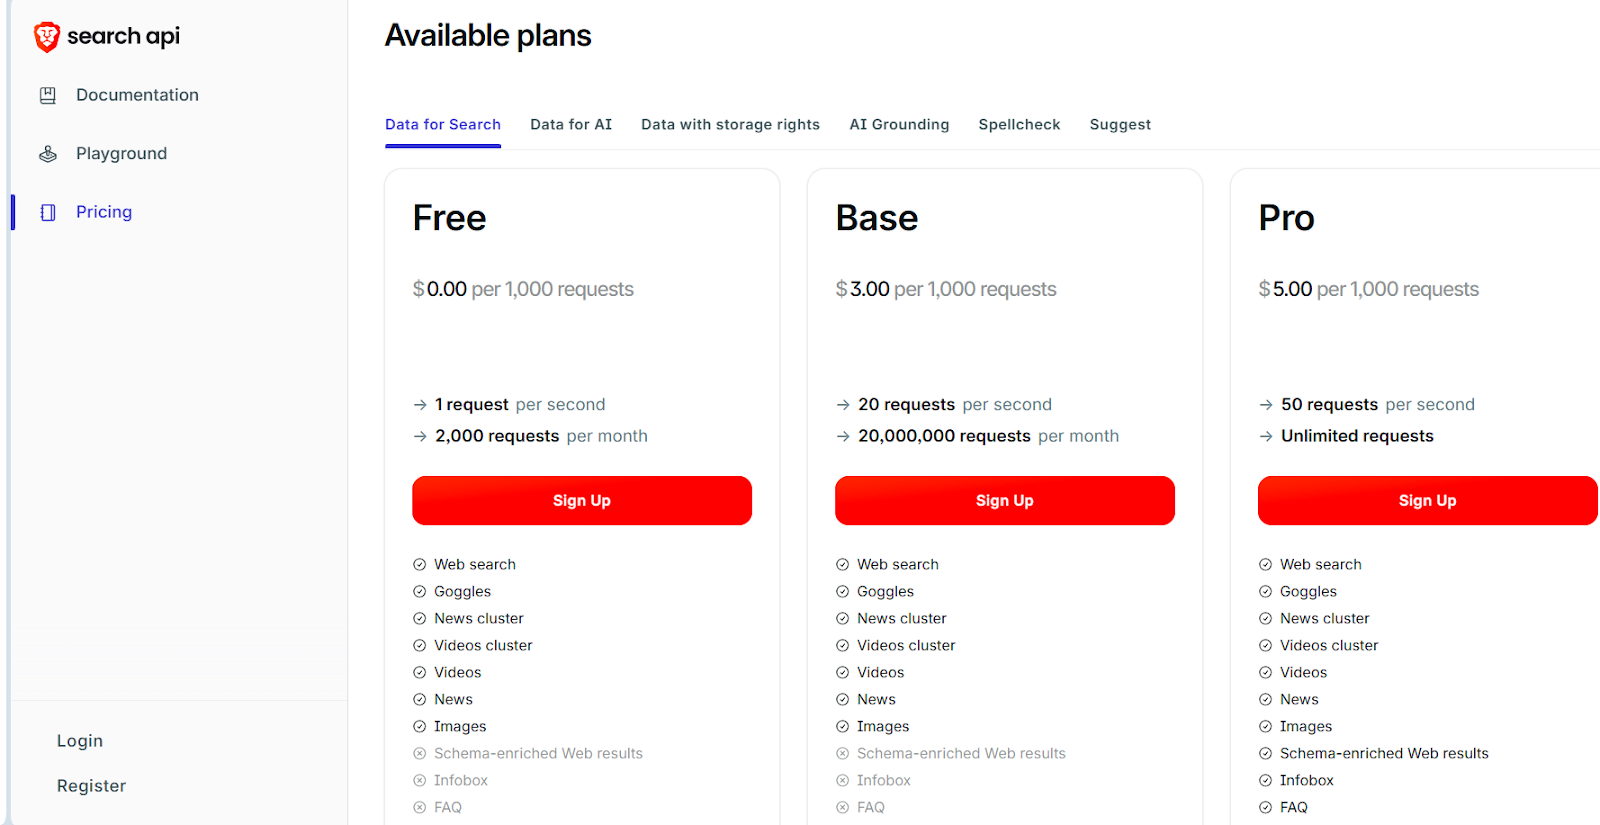Sign Up for the Pro plan

click(1427, 500)
